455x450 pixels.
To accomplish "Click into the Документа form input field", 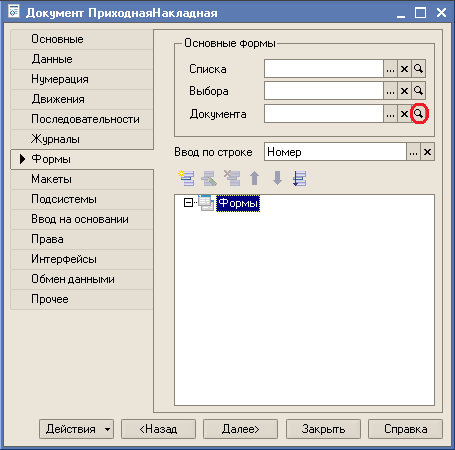I will [324, 114].
